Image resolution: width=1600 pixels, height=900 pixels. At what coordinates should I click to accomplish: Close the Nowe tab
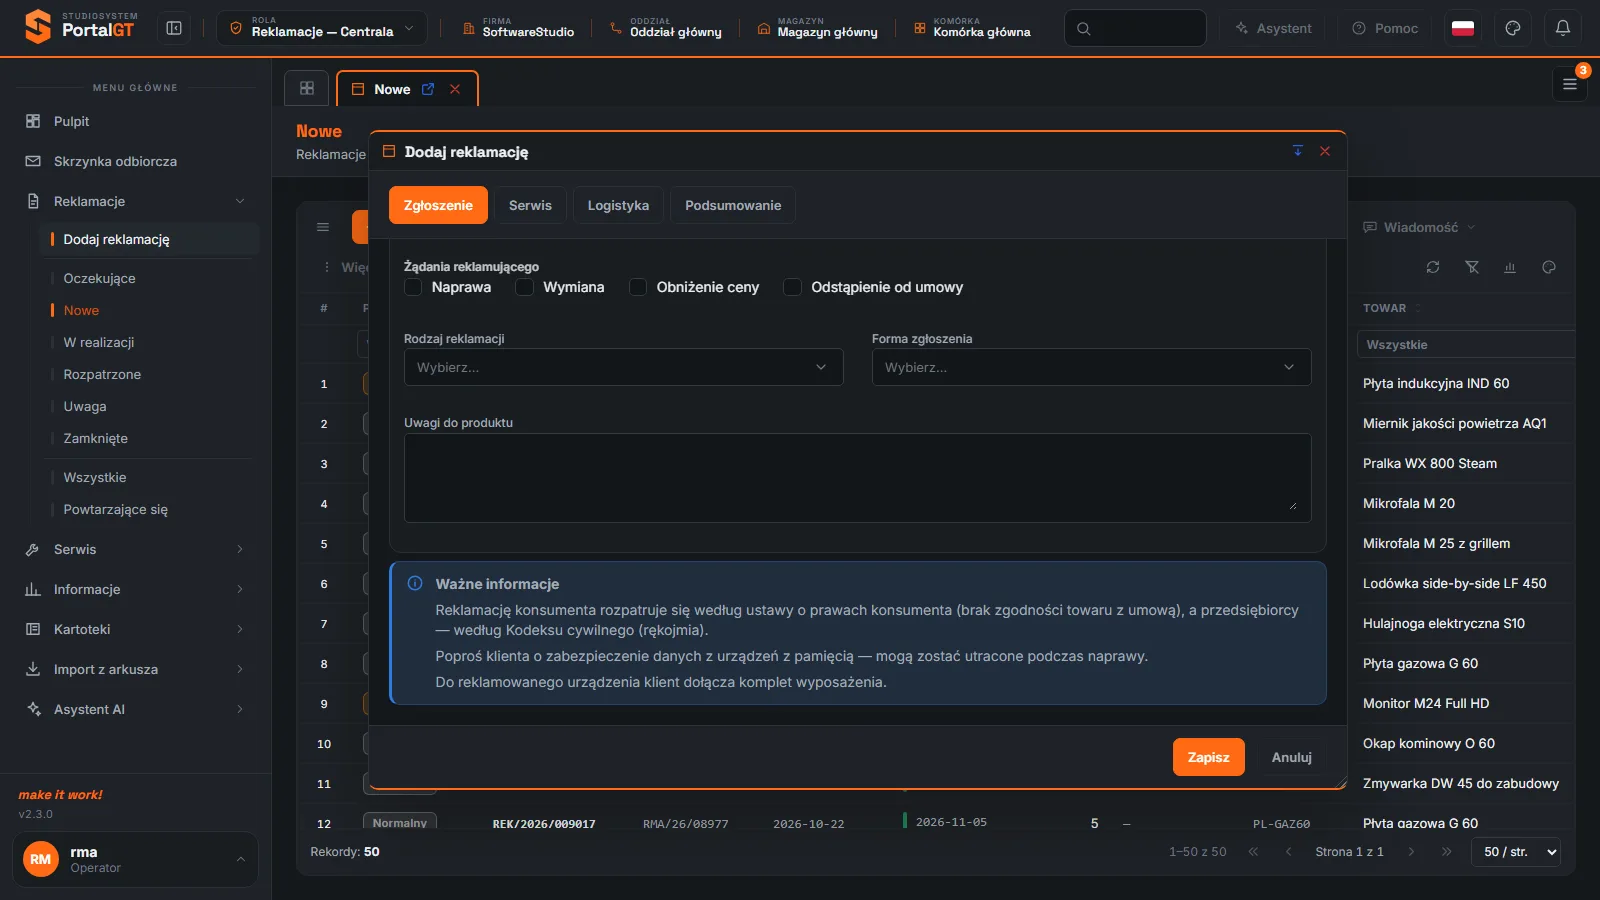(455, 89)
